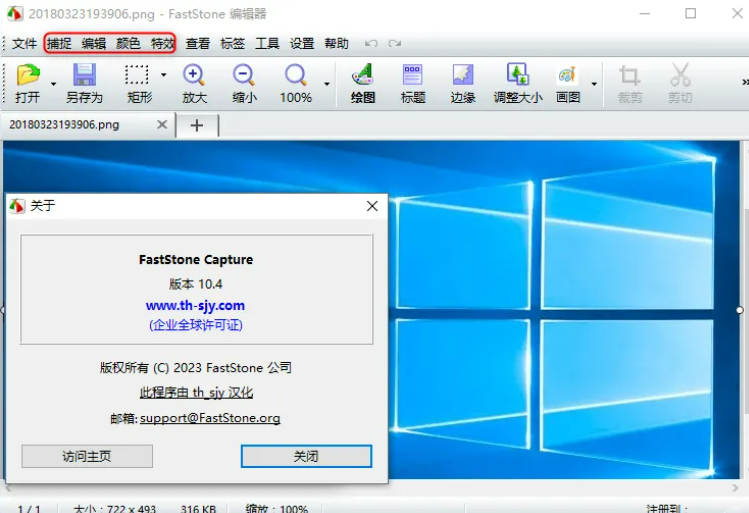The height and width of the screenshot is (513, 749).
Task: Click the FastStone icon in the main title bar
Action: [x=15, y=13]
